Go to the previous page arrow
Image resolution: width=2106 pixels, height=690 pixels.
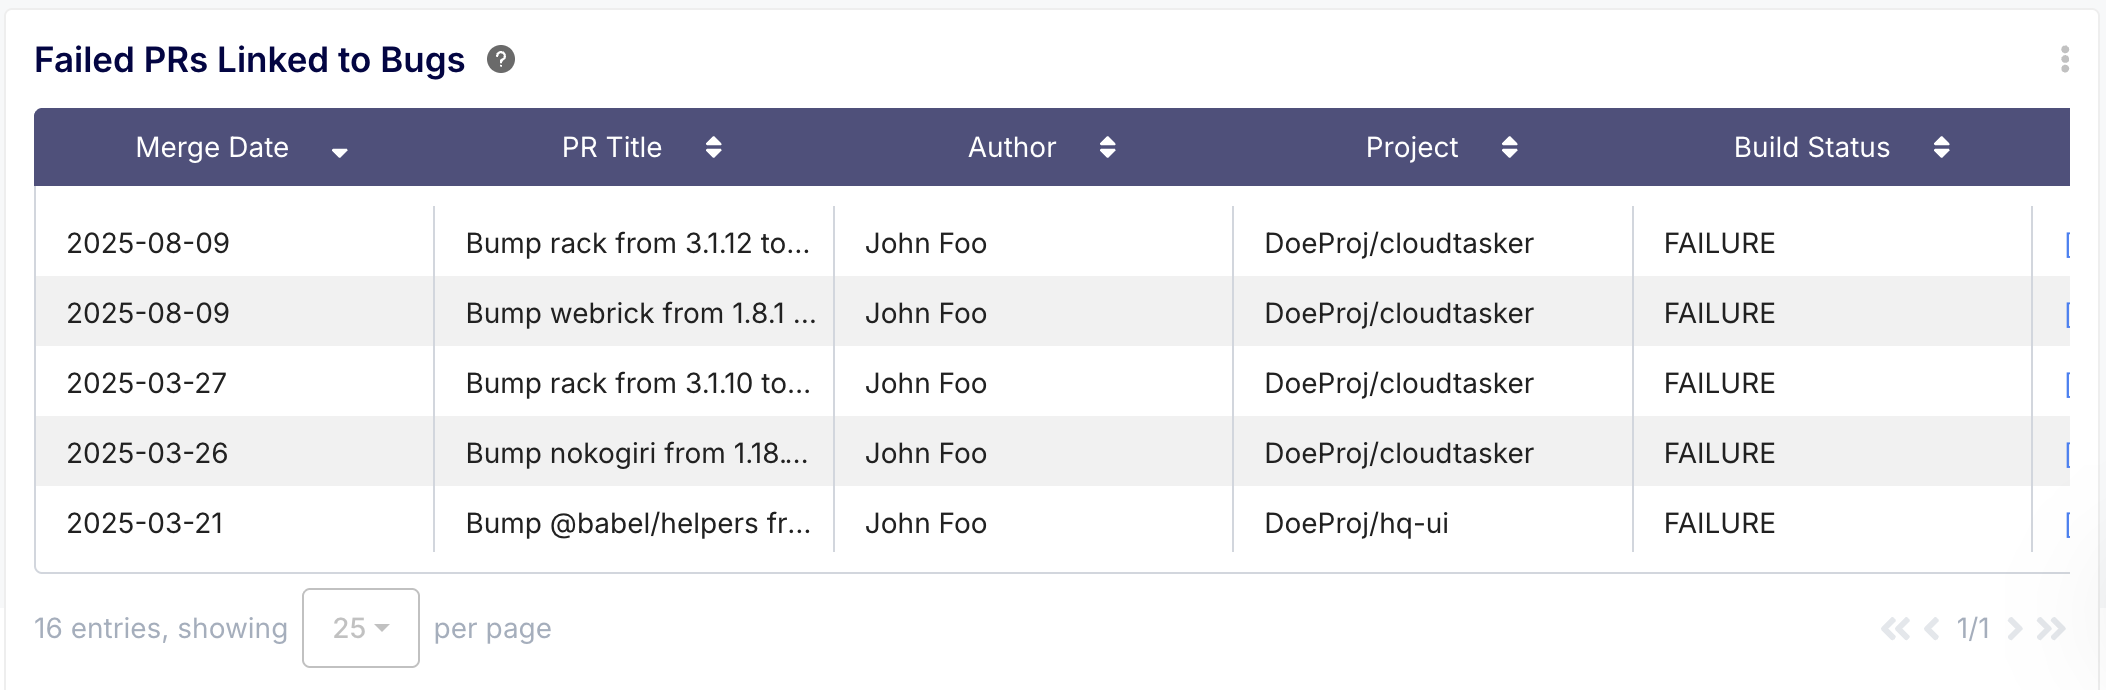tap(1932, 629)
